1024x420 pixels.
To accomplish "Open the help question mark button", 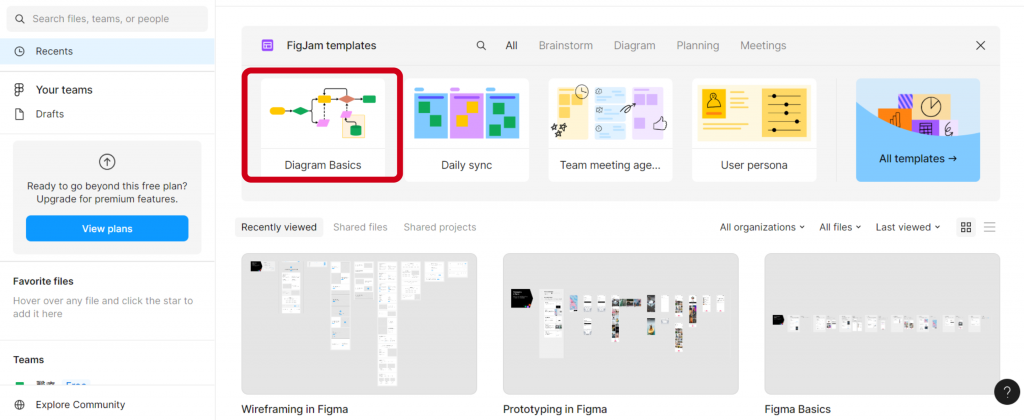I will (1005, 392).
